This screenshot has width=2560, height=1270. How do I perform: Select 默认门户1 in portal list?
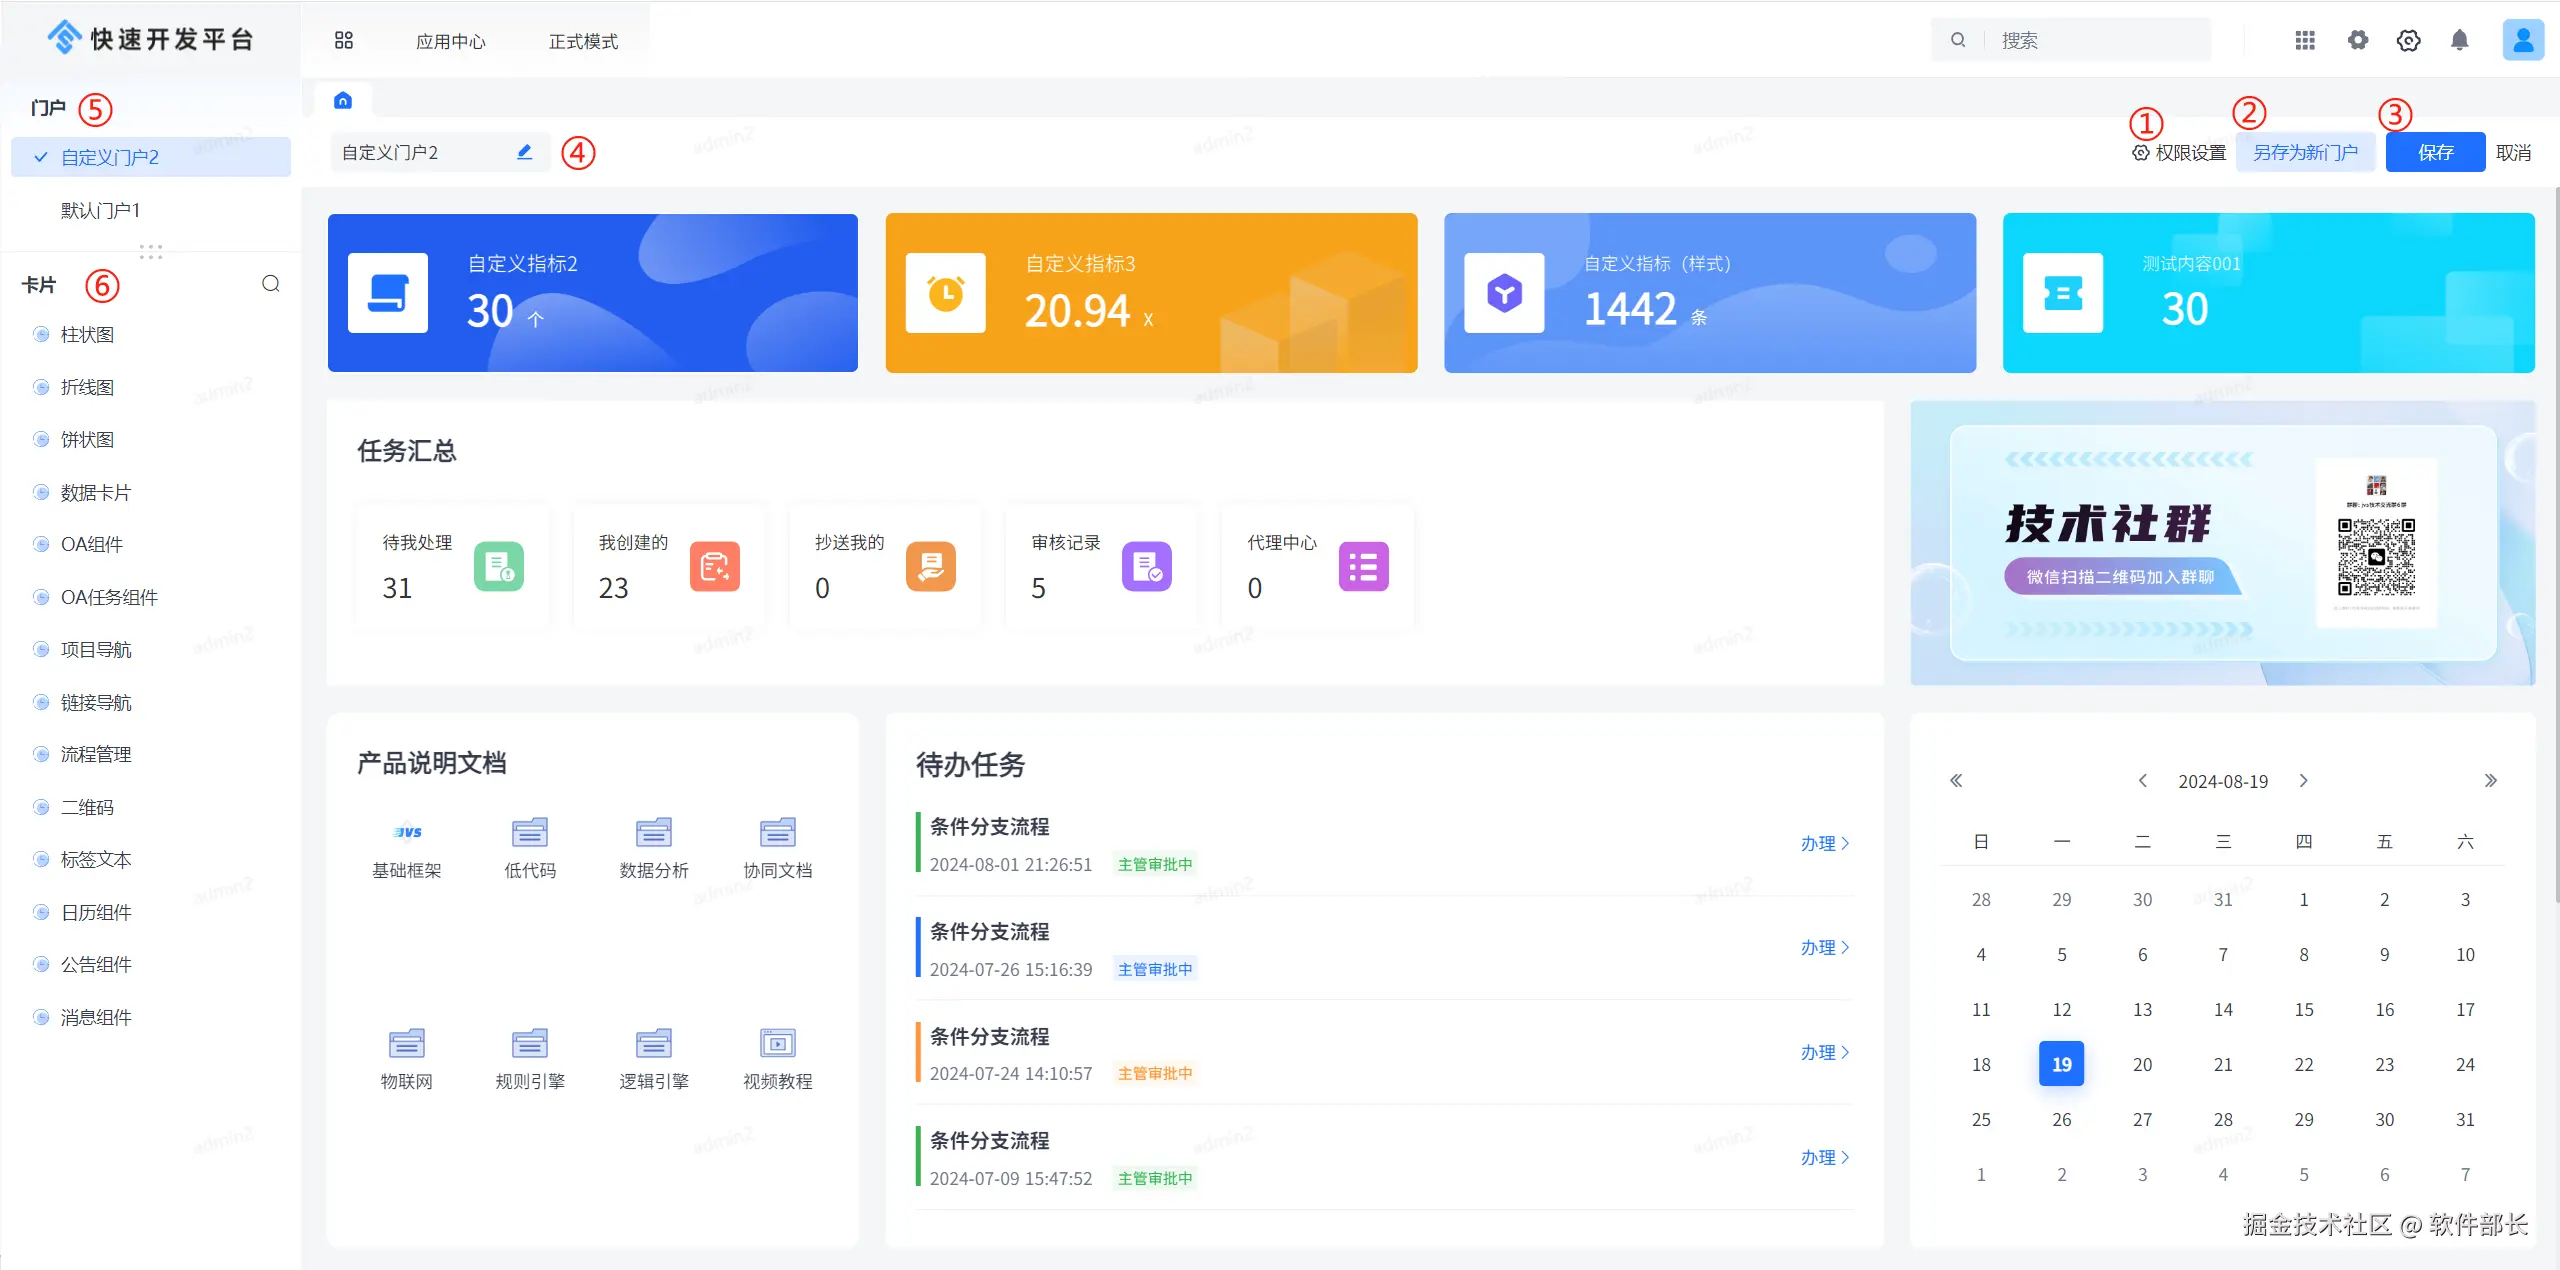point(100,210)
